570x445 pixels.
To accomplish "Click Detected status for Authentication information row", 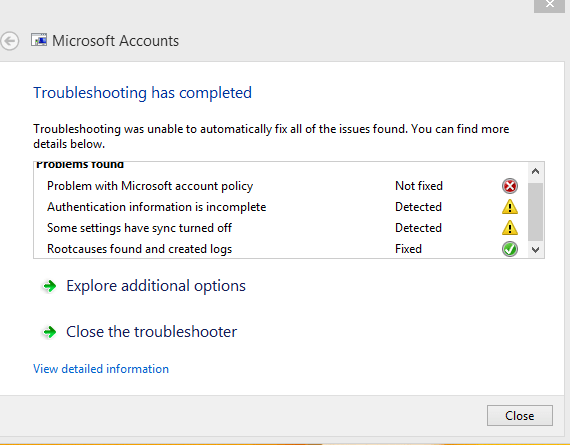I will point(418,207).
